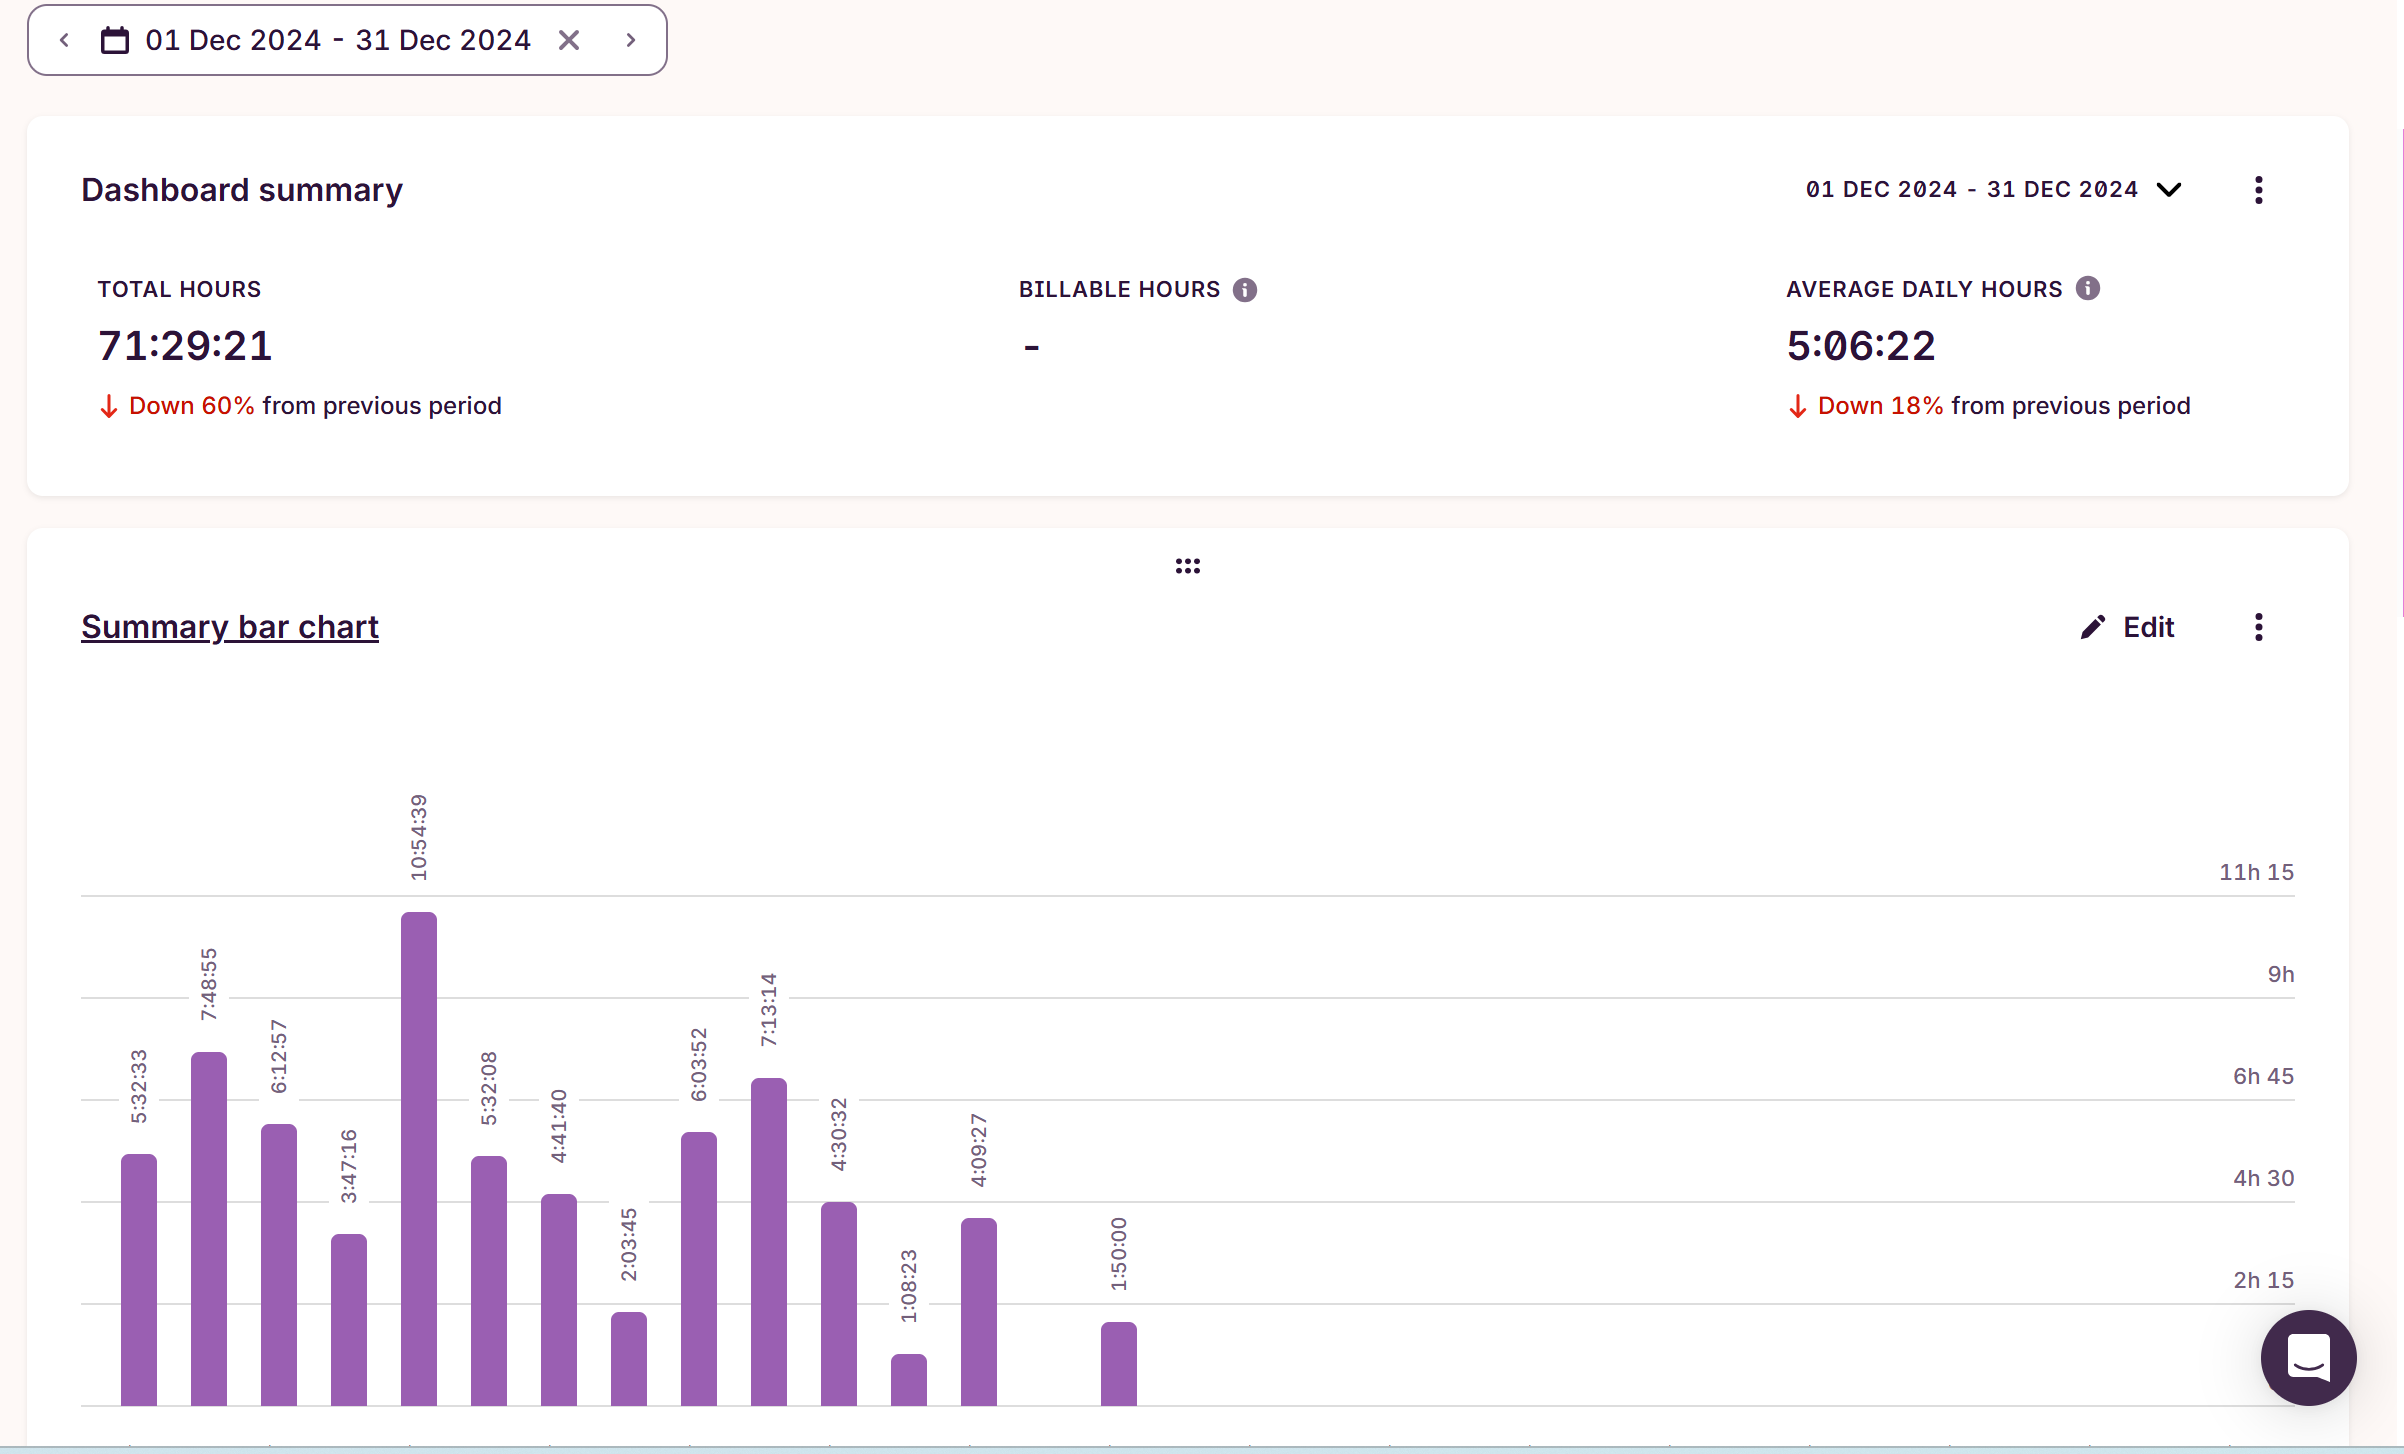Open Dashboard summary three-dot options menu
Viewport: 2404px width, 1454px height.
click(x=2258, y=190)
